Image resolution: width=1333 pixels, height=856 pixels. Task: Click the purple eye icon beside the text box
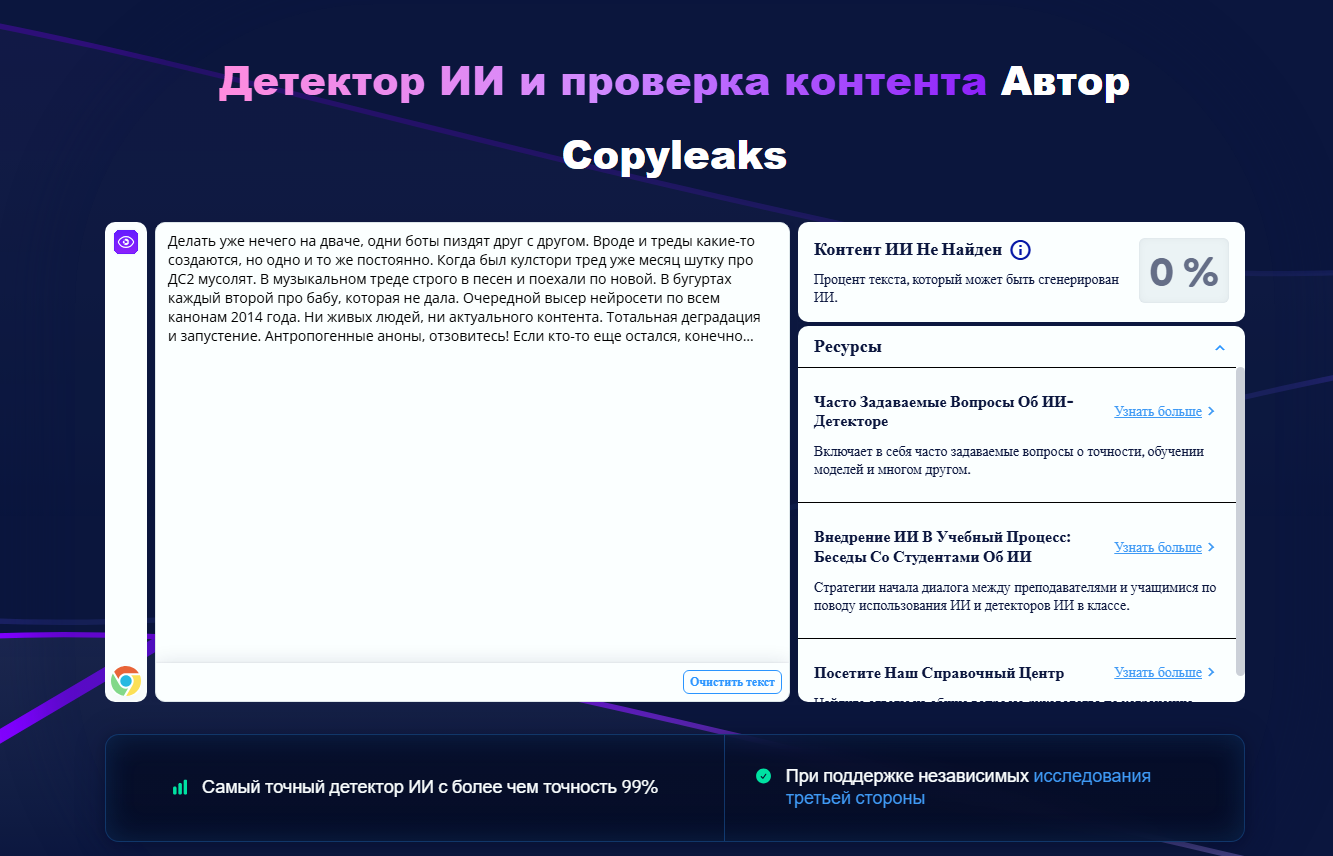(x=125, y=242)
